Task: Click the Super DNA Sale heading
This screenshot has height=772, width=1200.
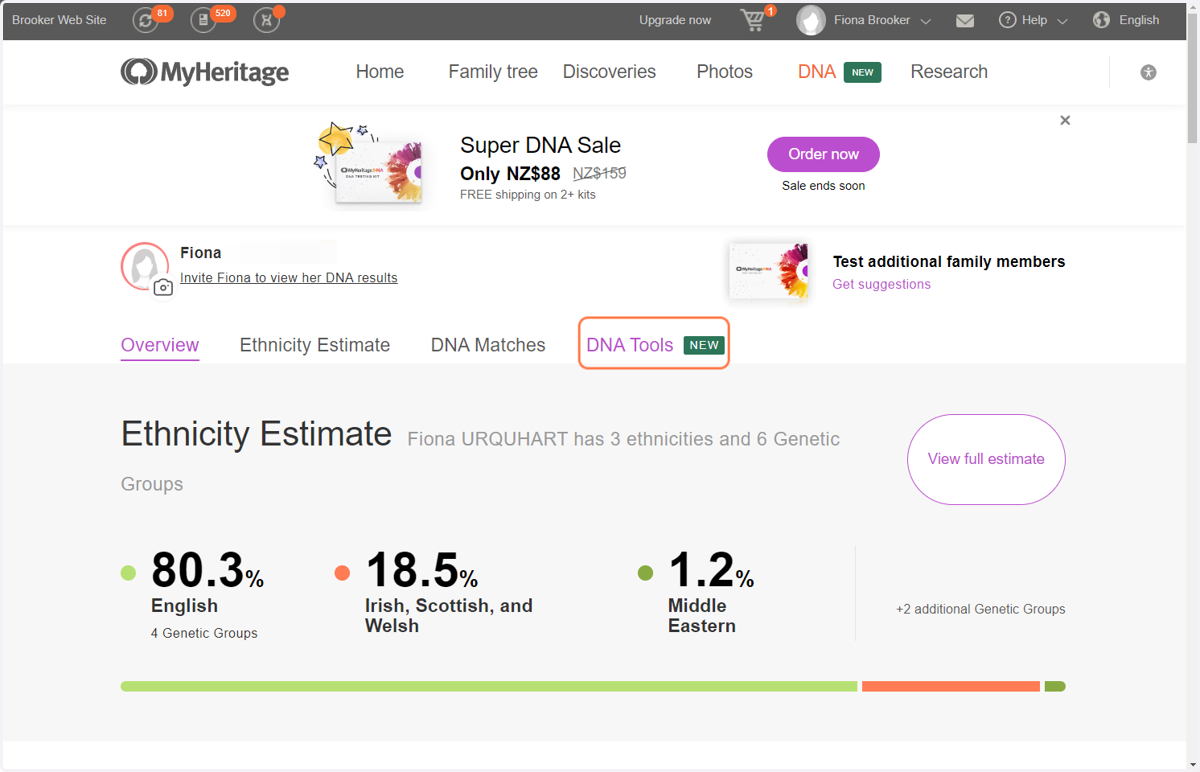Action: 541,146
